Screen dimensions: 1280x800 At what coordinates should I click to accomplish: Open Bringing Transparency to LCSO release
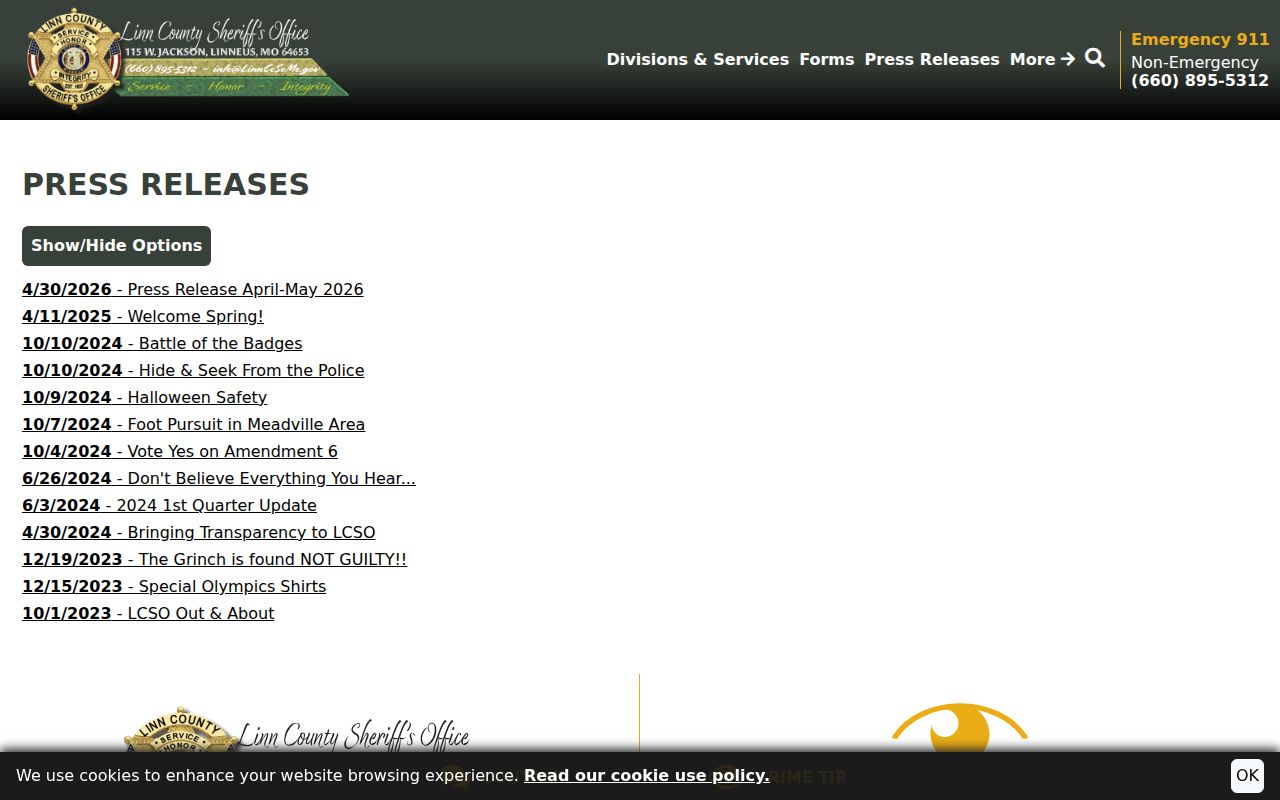tap(199, 532)
